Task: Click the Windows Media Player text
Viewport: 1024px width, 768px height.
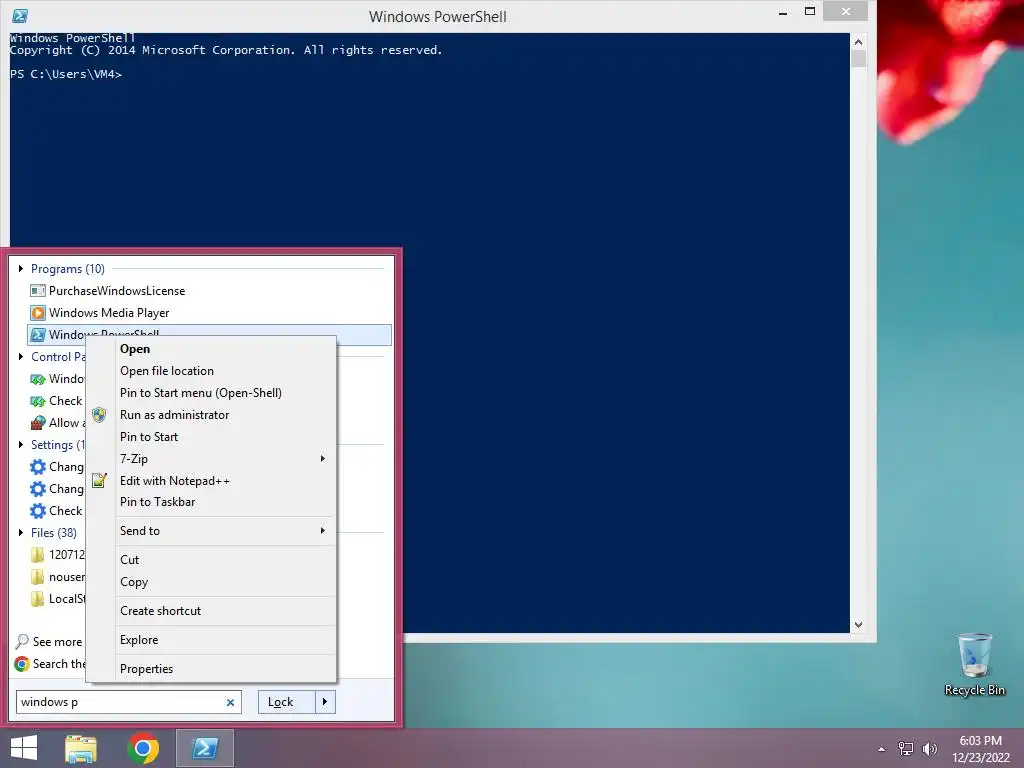Action: tap(109, 313)
